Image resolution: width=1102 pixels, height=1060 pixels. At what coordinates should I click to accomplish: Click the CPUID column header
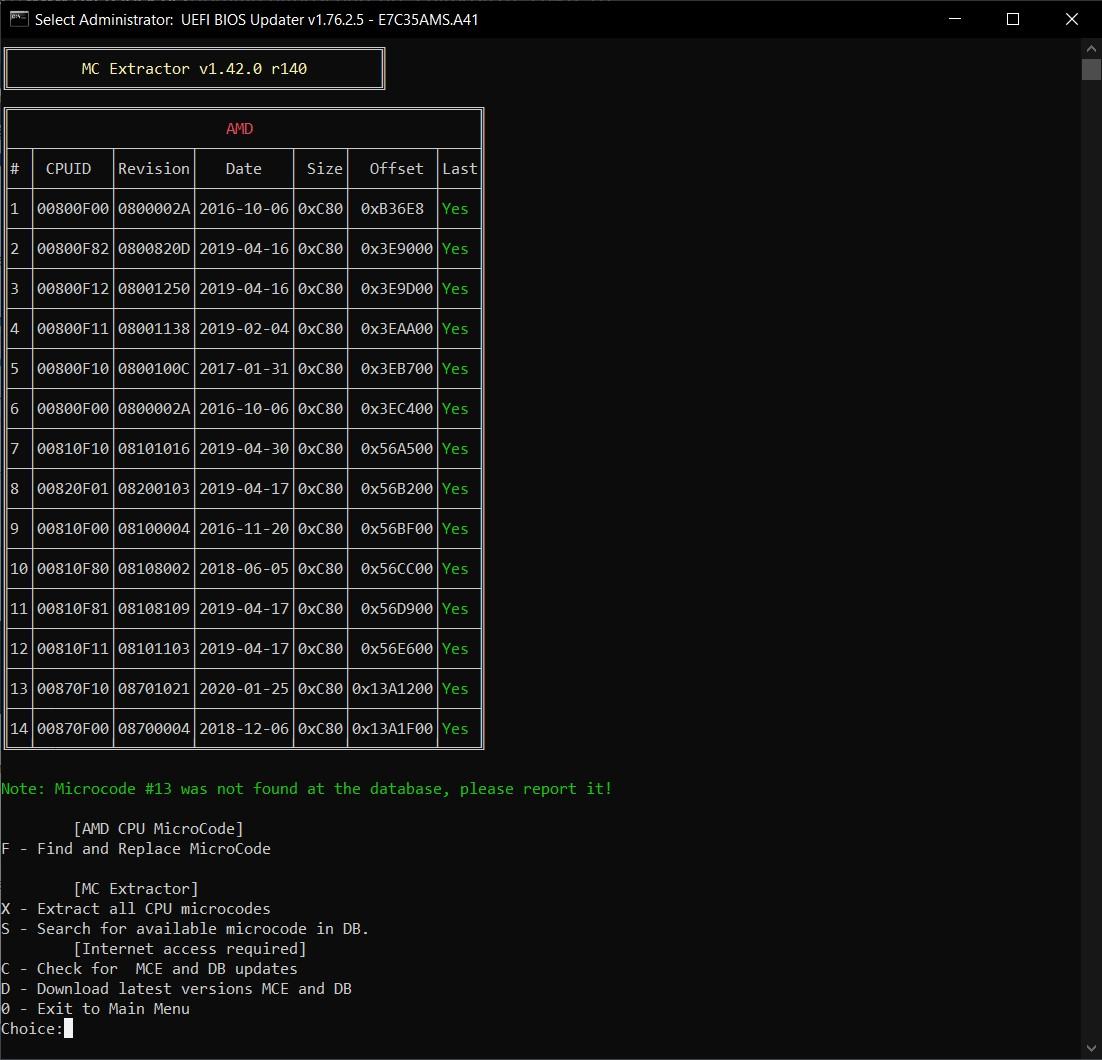(x=68, y=169)
